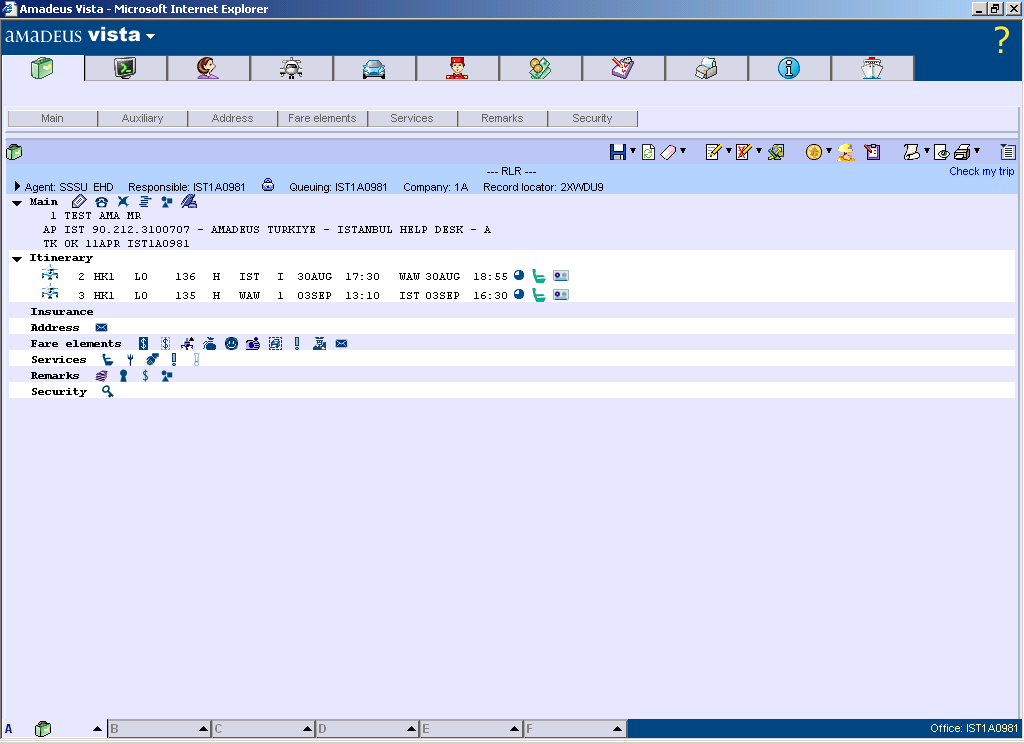Open the hotel bellboy module tab
Viewport: 1024px width, 744px height.
pos(457,68)
